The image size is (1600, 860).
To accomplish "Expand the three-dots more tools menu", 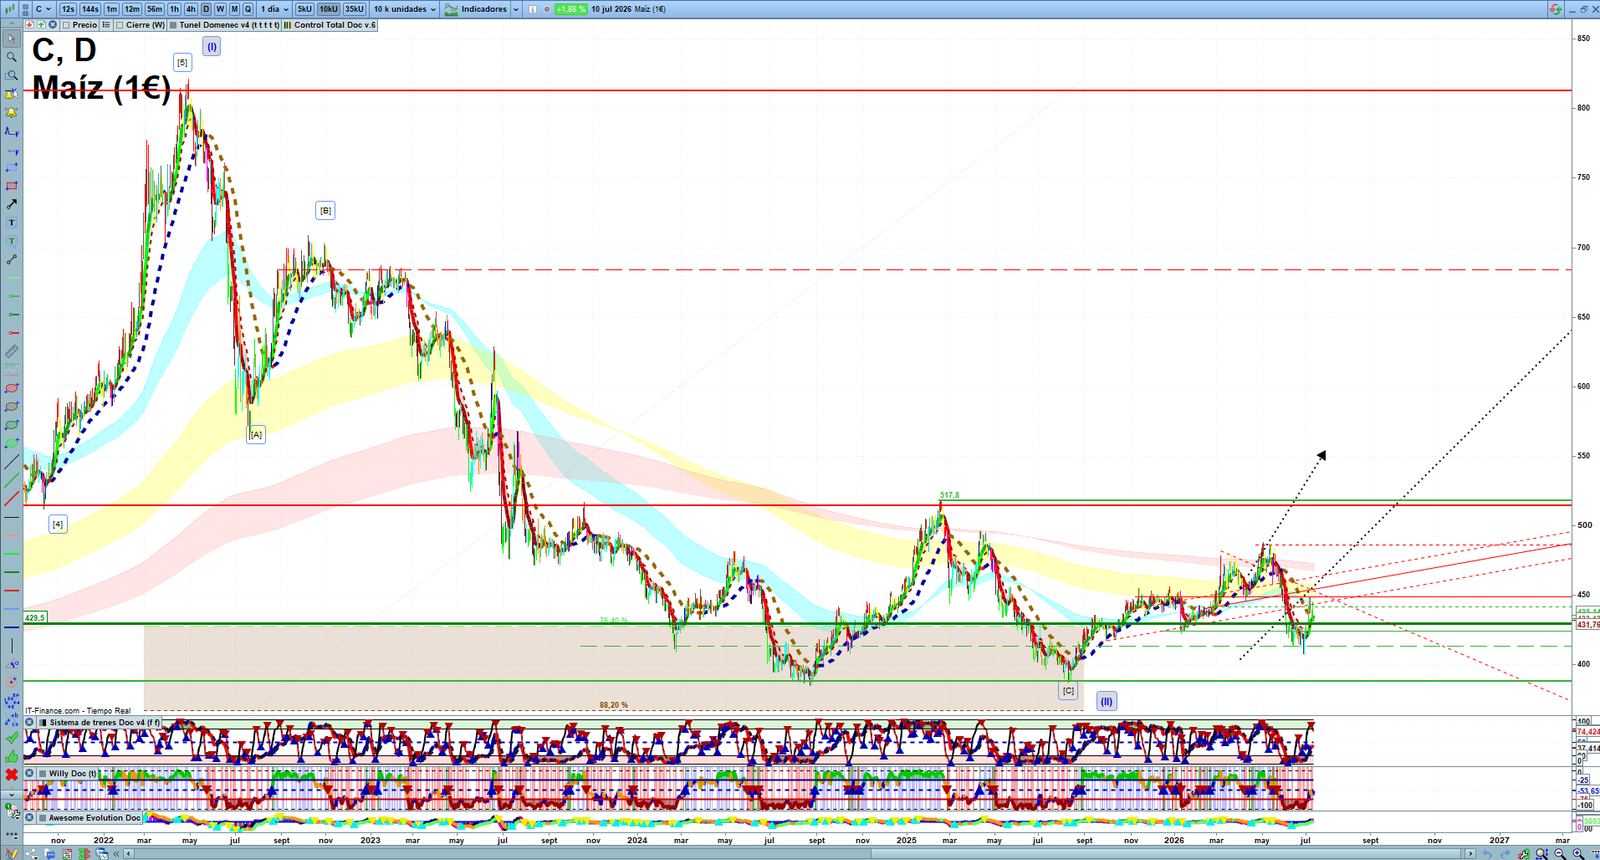I will 12,835.
